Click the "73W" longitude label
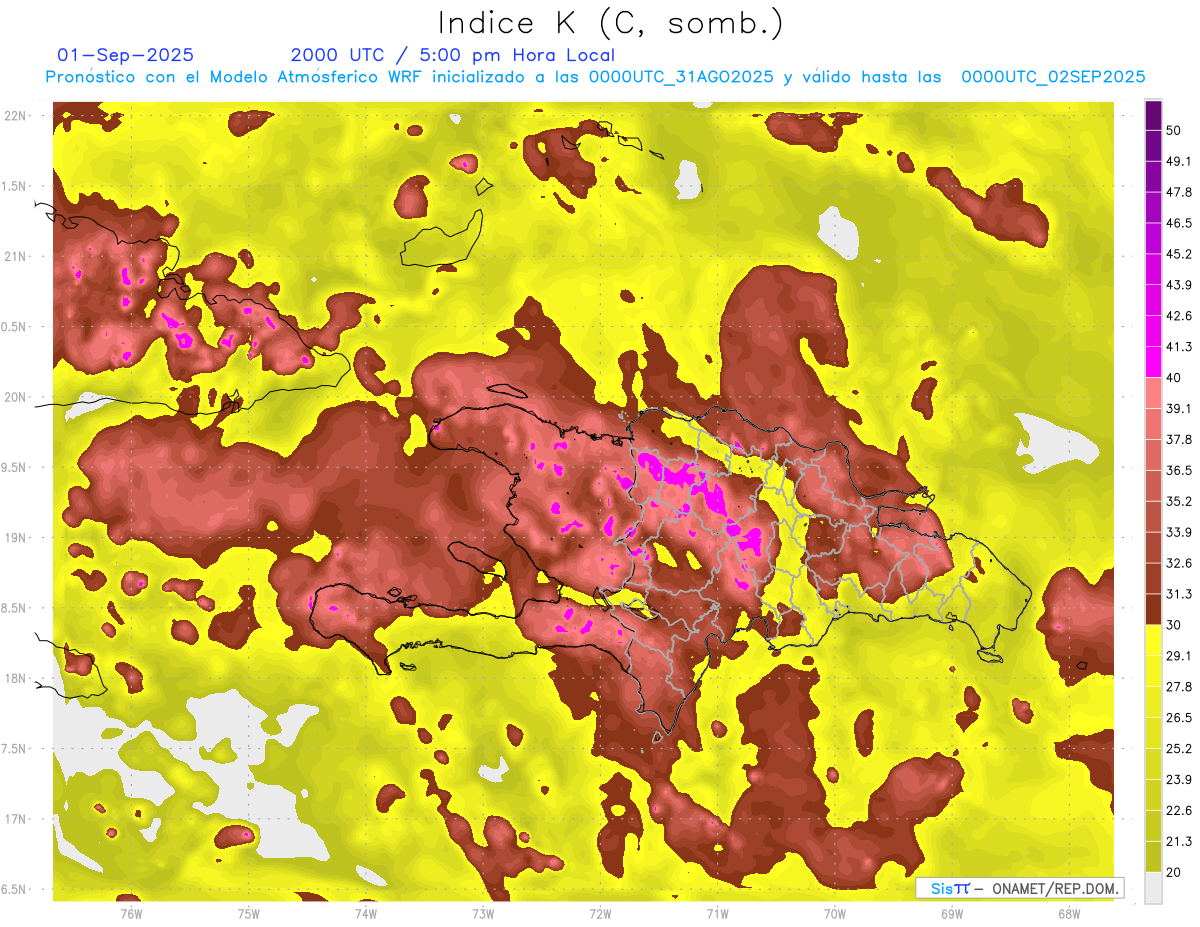 (483, 913)
